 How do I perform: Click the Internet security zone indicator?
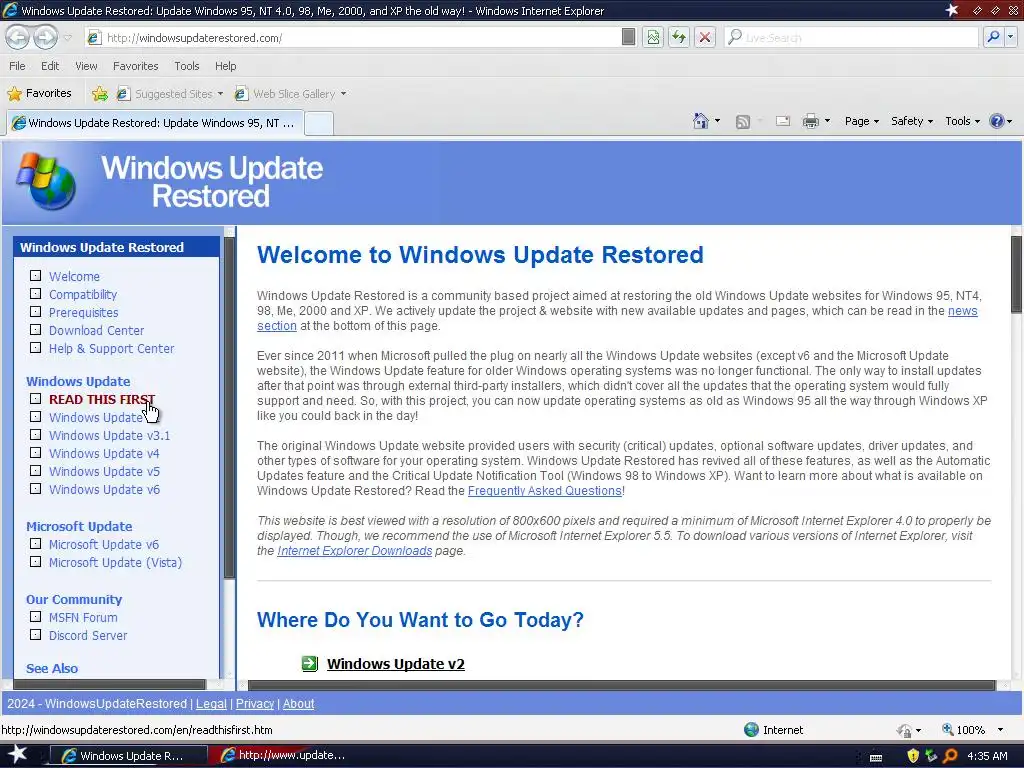pos(774,729)
